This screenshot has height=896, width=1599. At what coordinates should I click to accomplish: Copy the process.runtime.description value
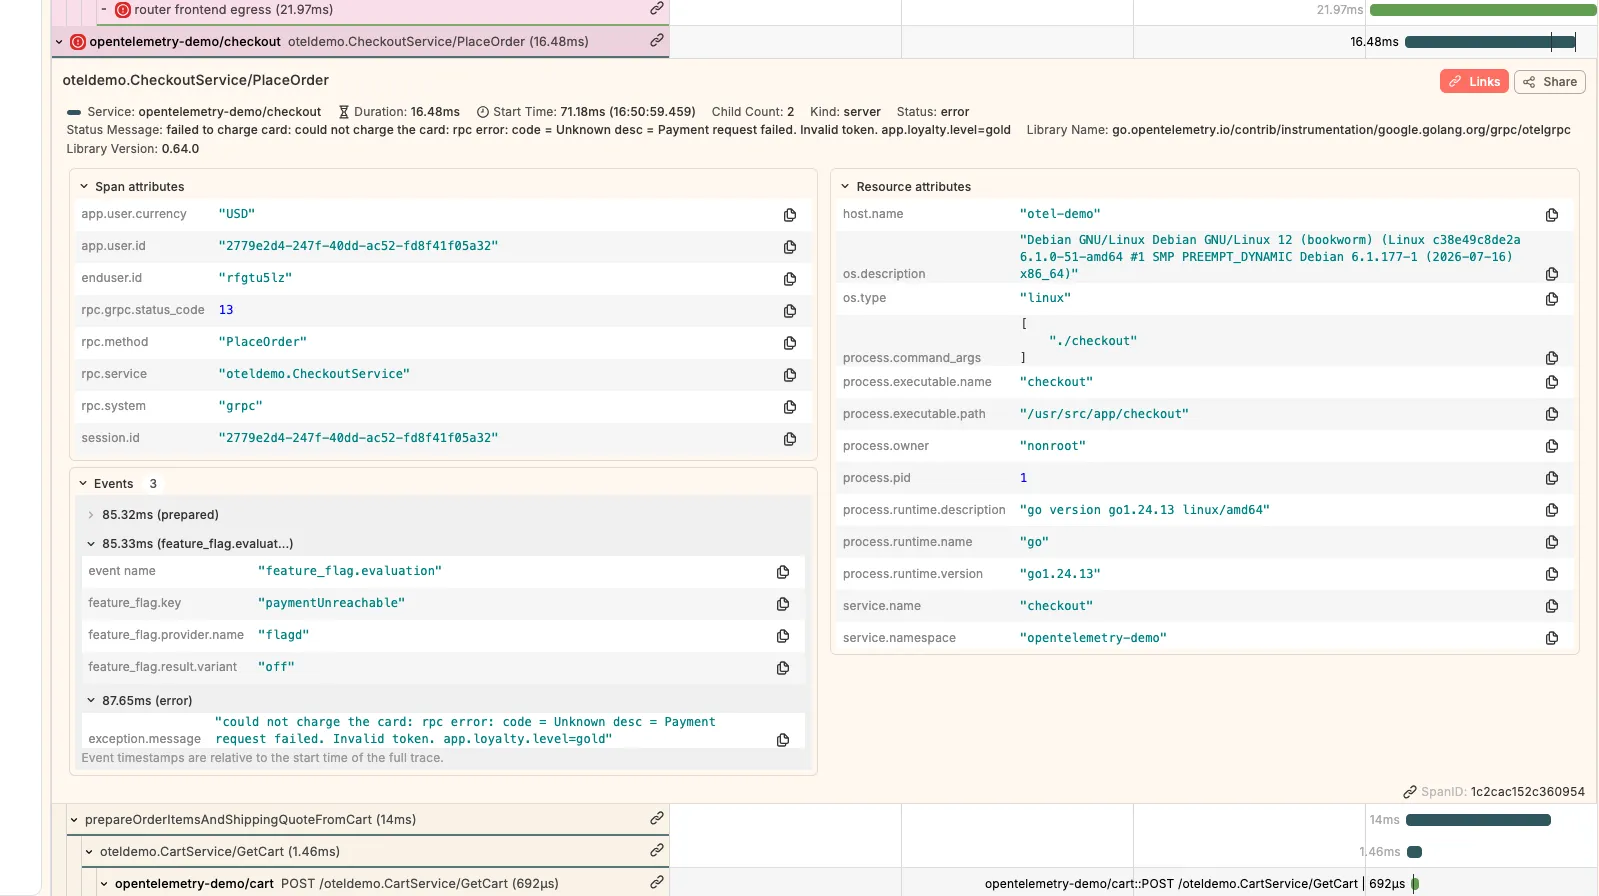[1552, 510]
